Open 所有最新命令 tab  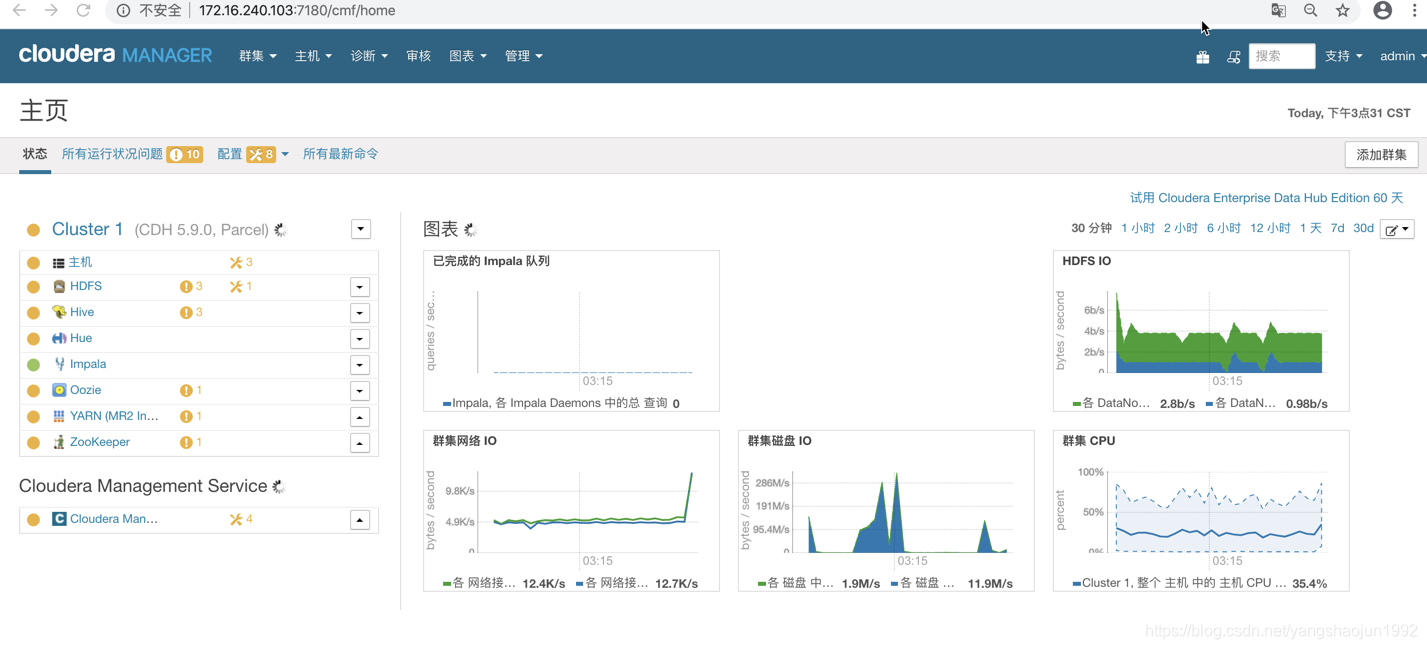pos(341,154)
